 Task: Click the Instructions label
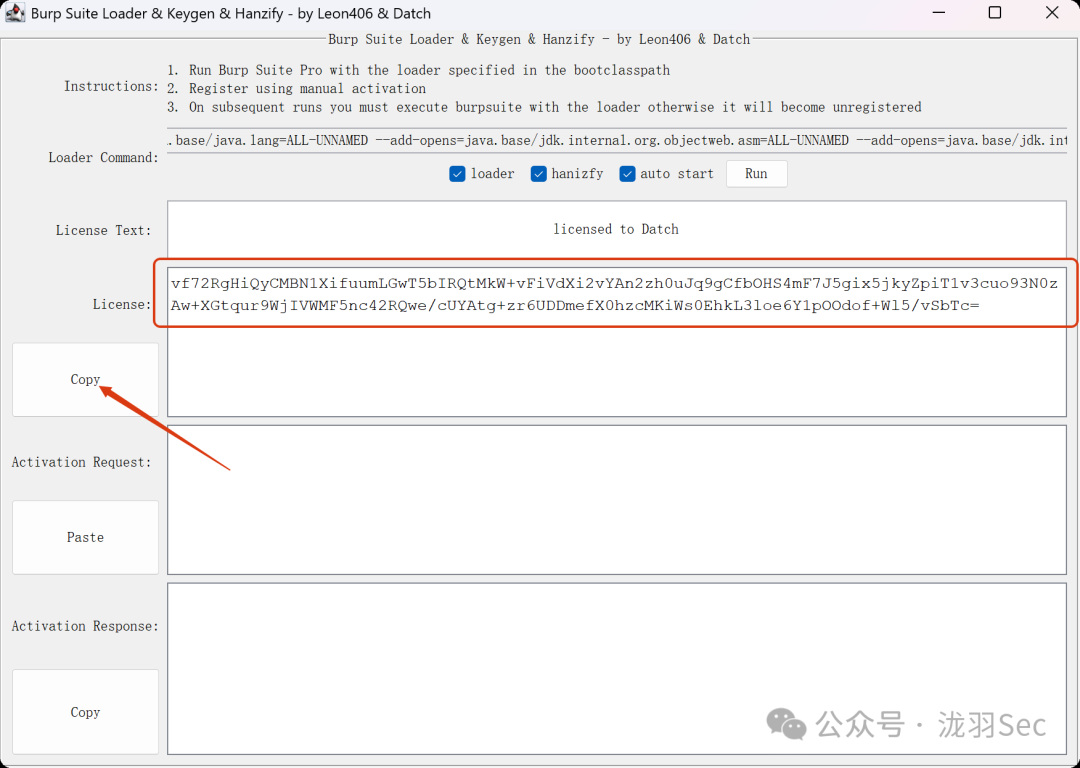click(x=111, y=86)
